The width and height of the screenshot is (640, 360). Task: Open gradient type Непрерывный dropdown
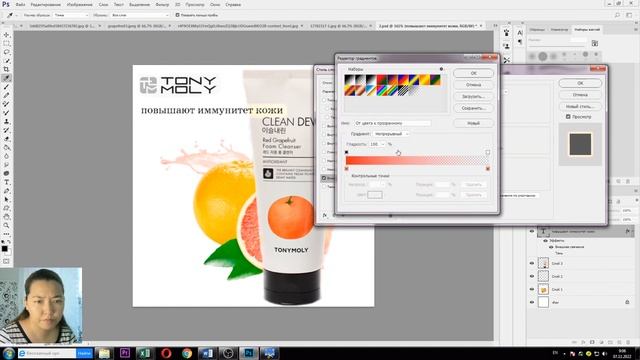click(x=391, y=134)
